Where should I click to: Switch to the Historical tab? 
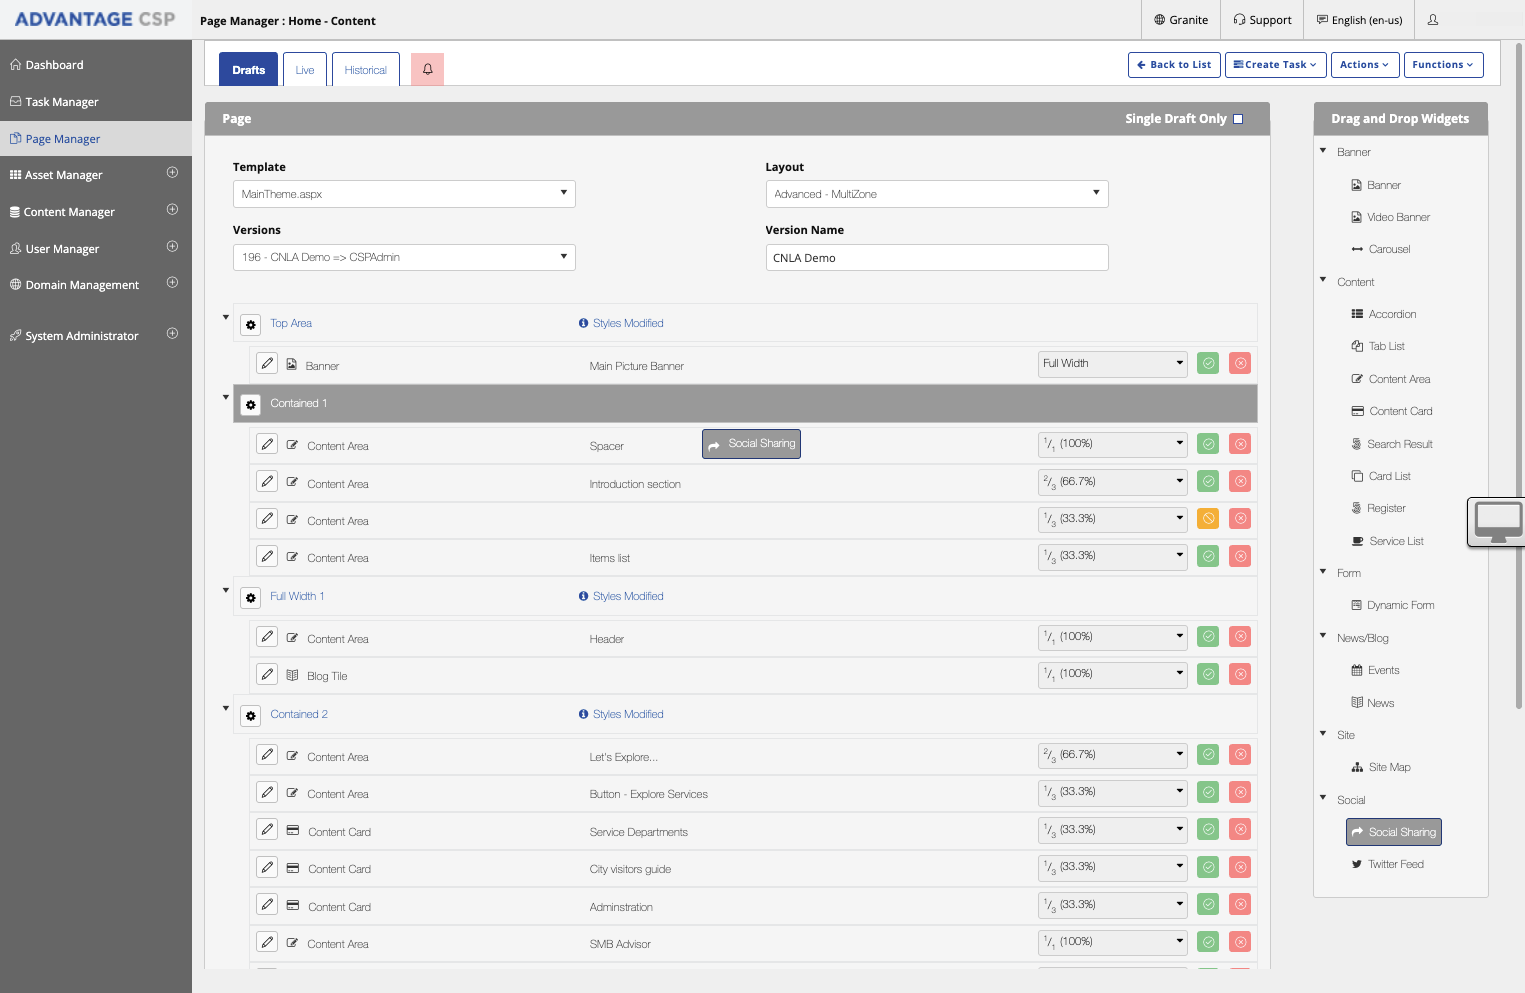coord(366,70)
